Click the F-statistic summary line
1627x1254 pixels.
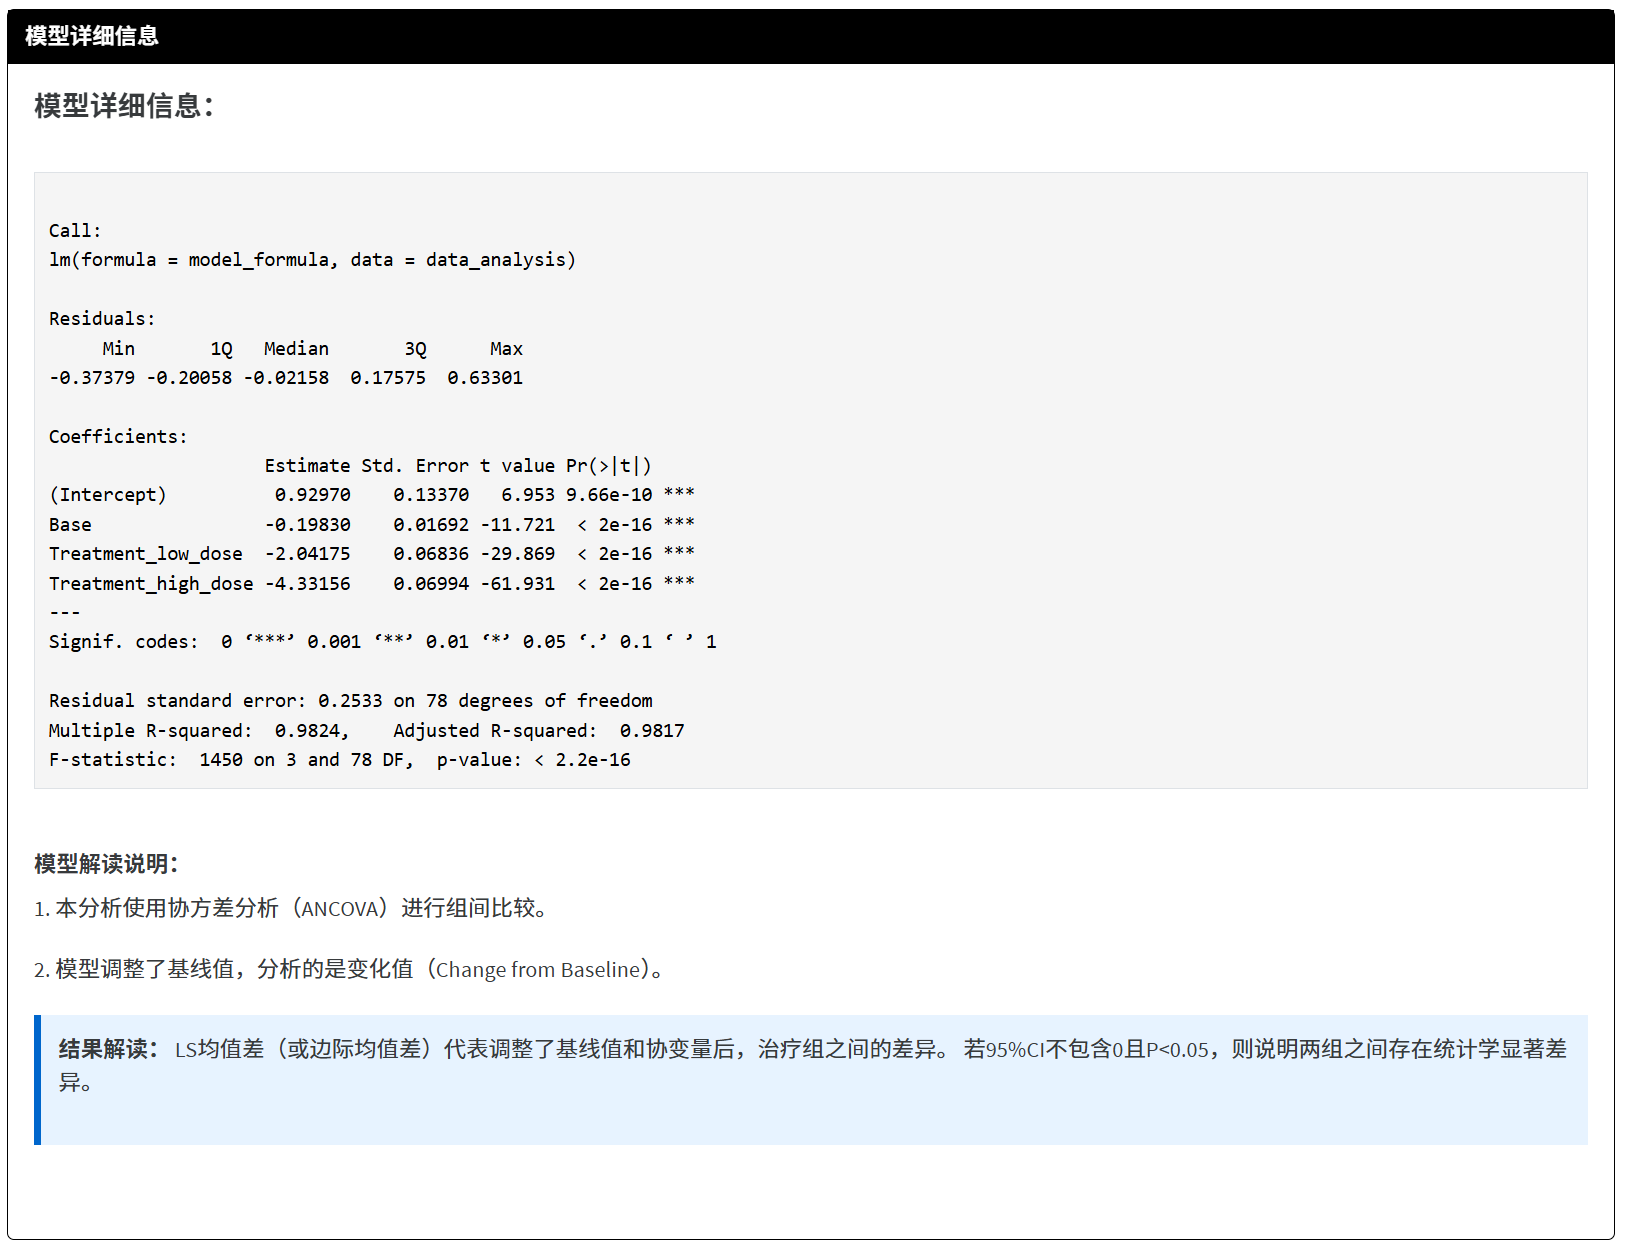pos(339,760)
